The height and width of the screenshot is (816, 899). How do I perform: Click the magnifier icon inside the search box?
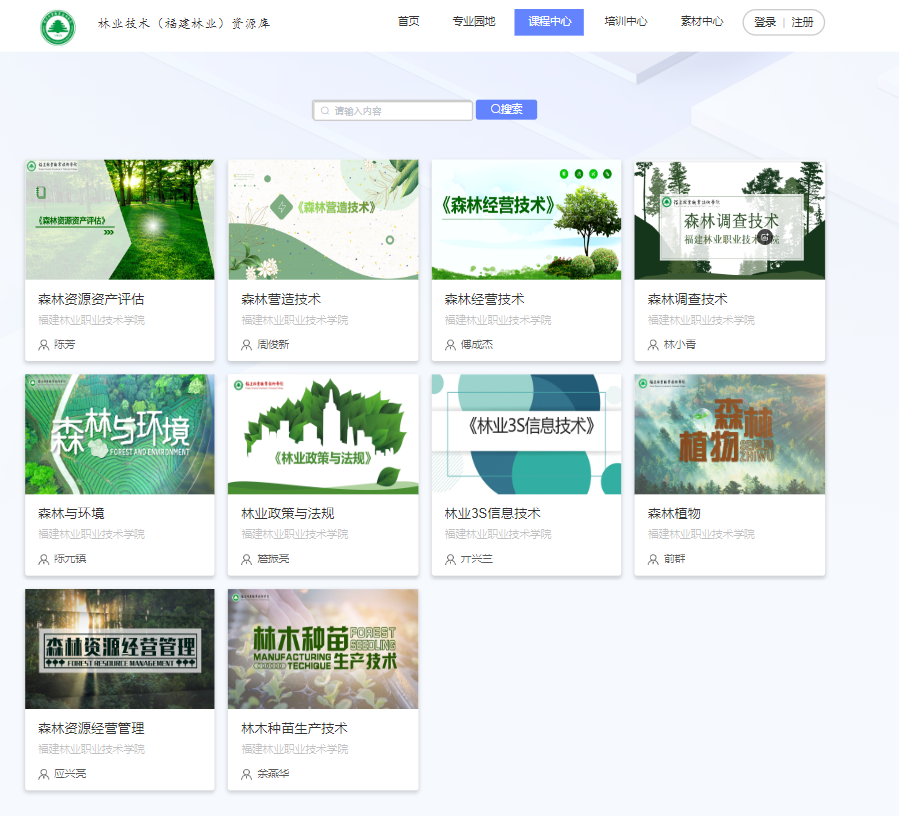(x=324, y=110)
